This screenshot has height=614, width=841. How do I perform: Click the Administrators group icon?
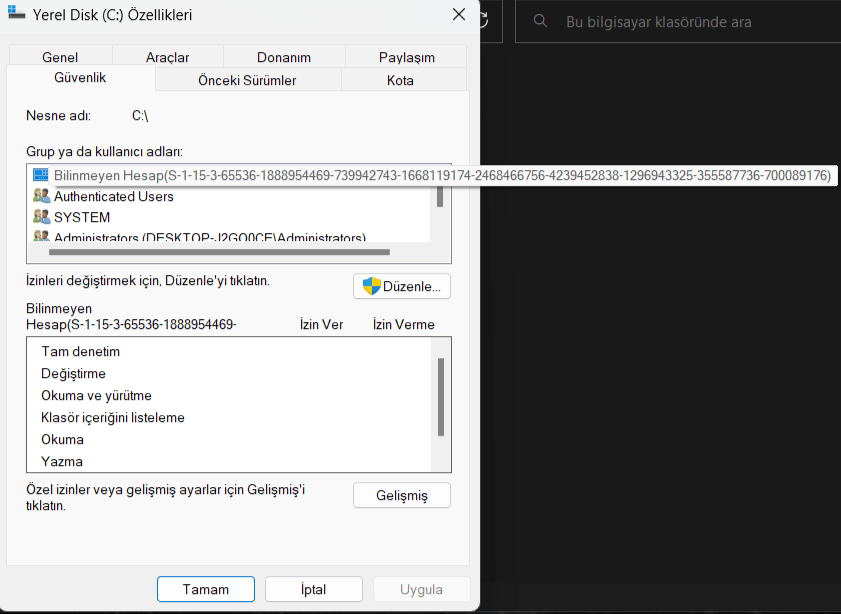[x=41, y=236]
